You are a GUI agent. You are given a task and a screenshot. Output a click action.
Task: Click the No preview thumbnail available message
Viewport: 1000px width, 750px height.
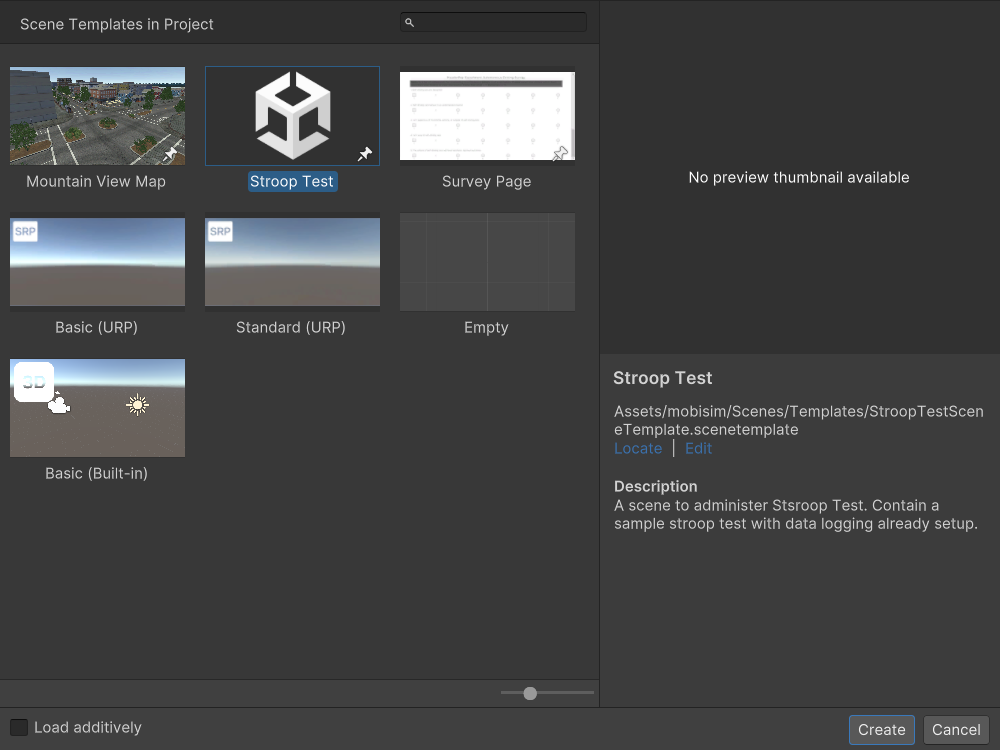tap(799, 177)
